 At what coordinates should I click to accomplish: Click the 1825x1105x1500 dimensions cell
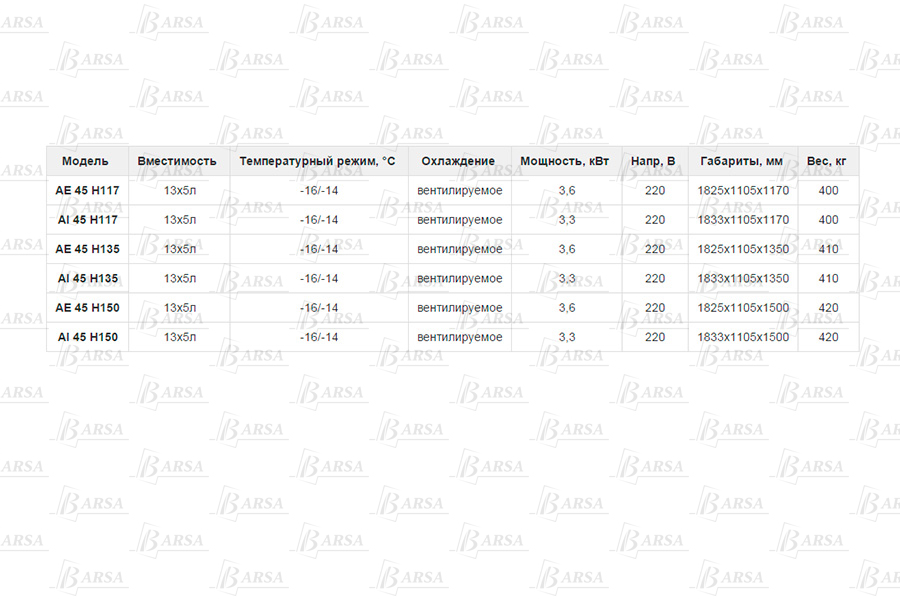pos(742,308)
